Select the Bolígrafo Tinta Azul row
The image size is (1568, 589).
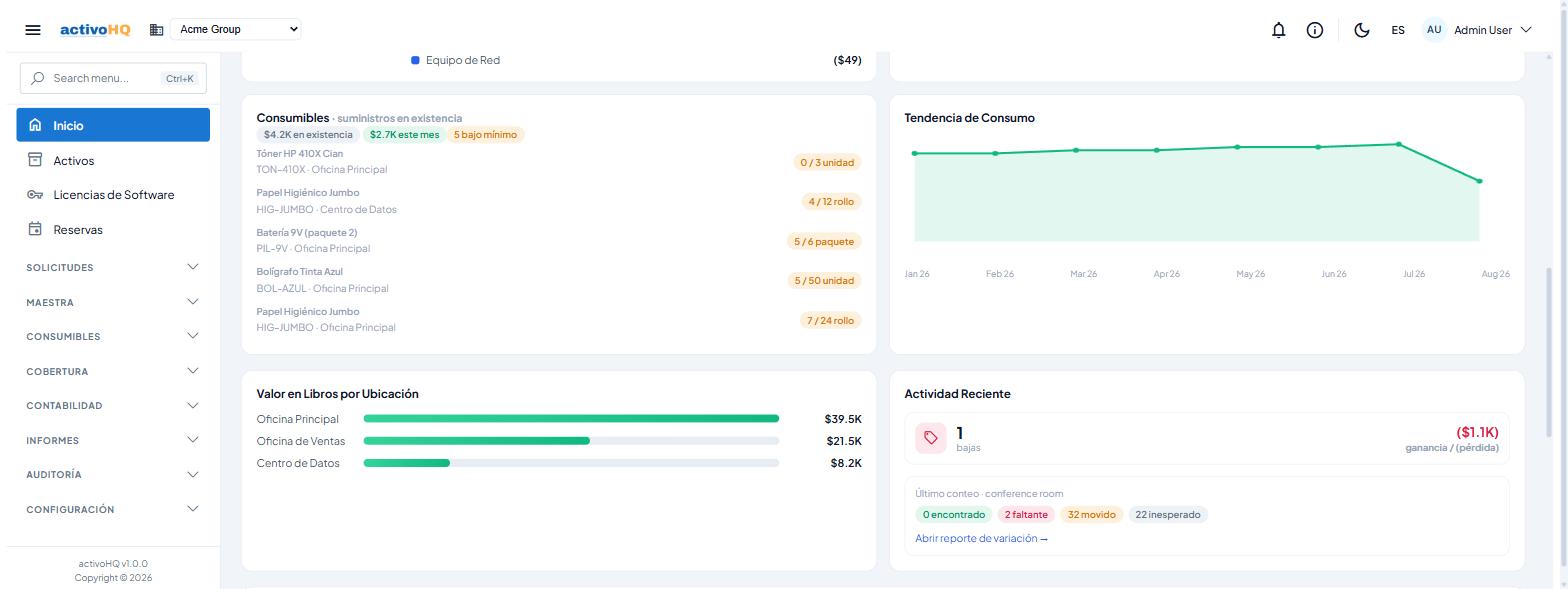click(x=559, y=280)
